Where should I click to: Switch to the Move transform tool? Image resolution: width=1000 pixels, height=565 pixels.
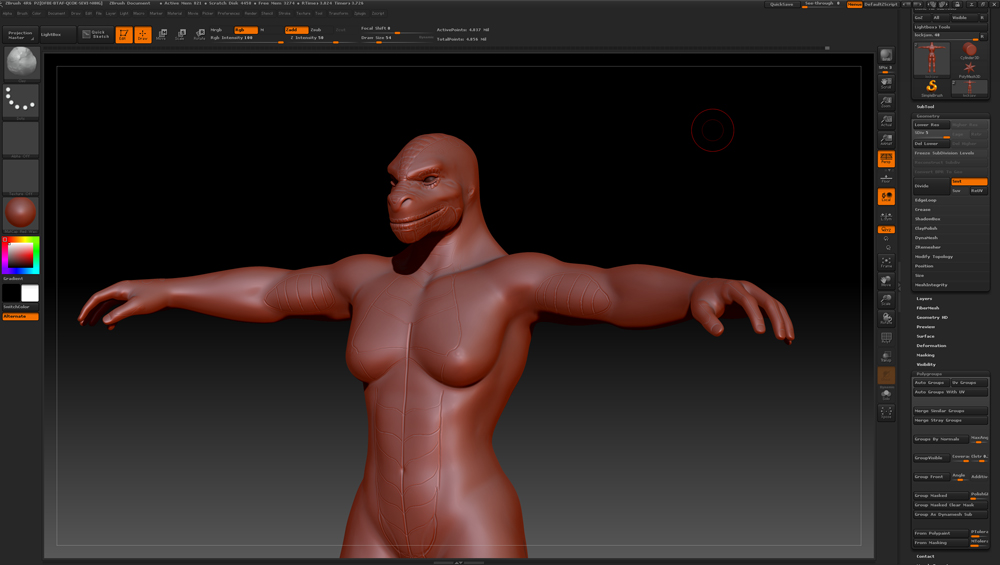tap(161, 35)
